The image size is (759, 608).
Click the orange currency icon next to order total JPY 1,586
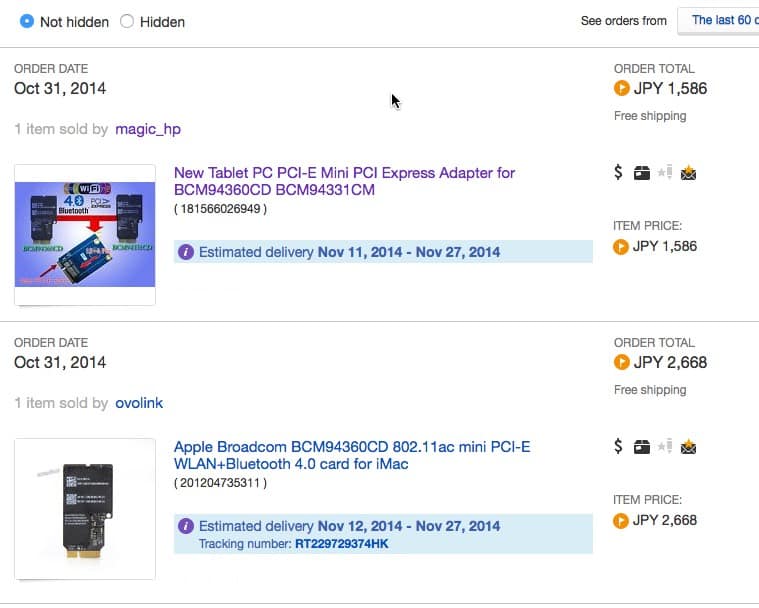621,88
